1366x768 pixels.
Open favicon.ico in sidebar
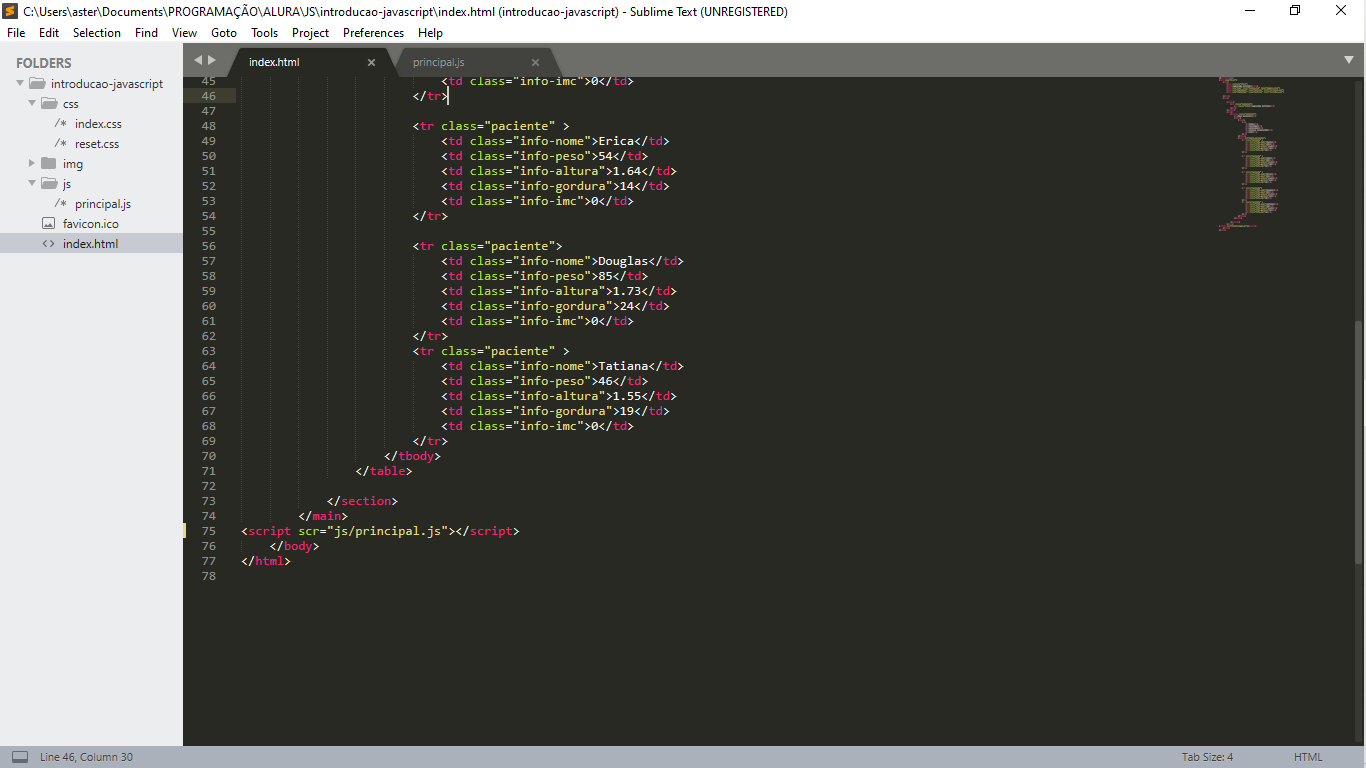tap(91, 224)
